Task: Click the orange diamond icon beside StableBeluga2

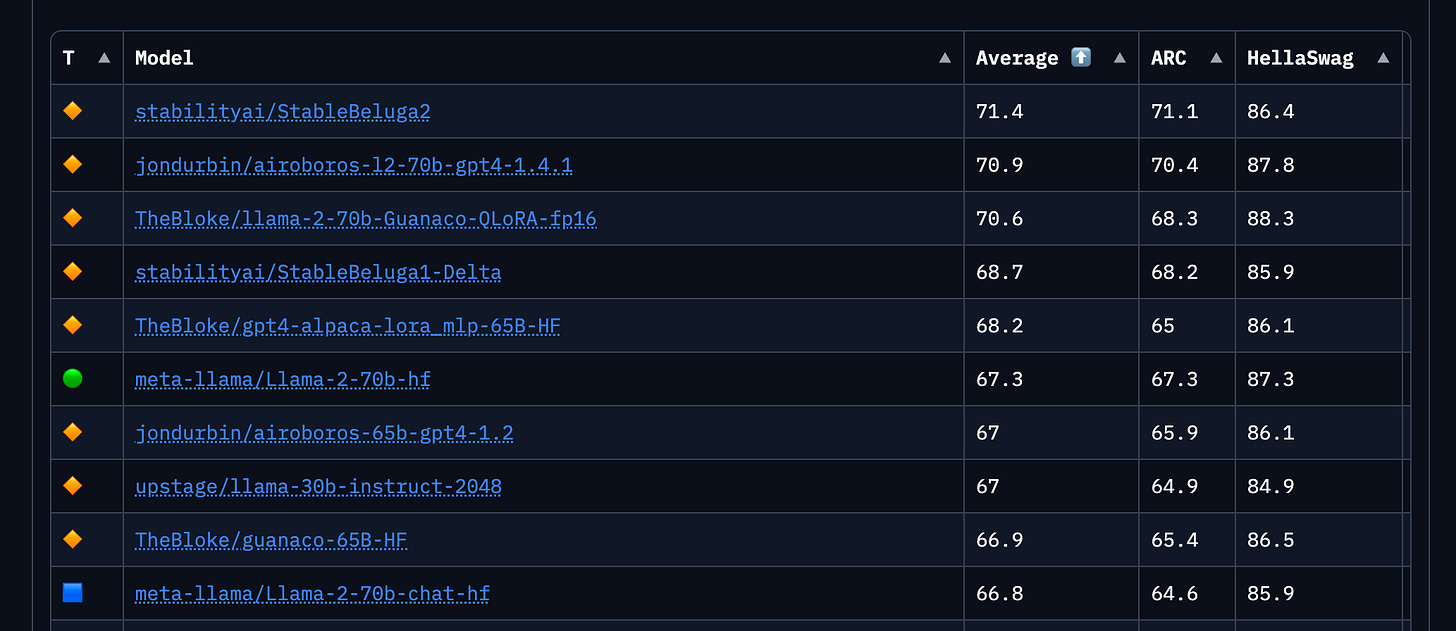Action: [x=72, y=111]
